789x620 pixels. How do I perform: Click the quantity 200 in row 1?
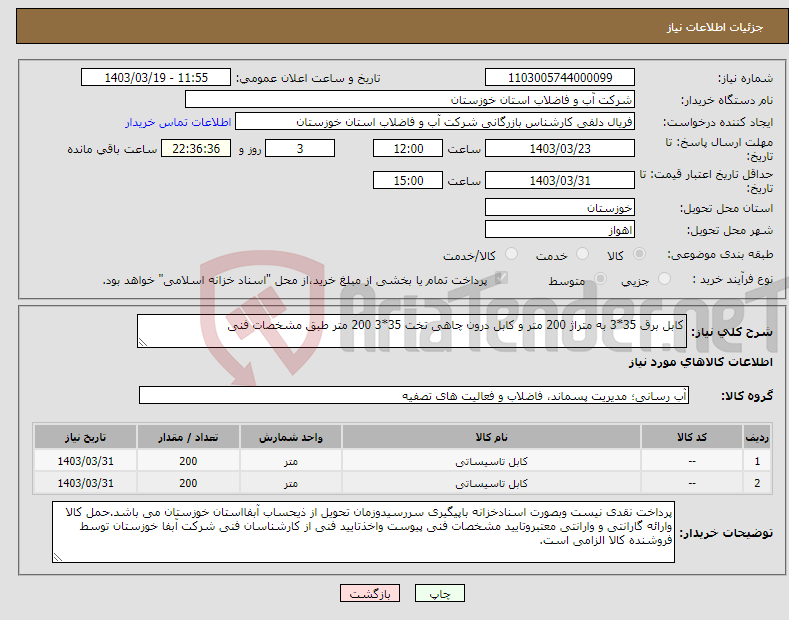coord(188,461)
